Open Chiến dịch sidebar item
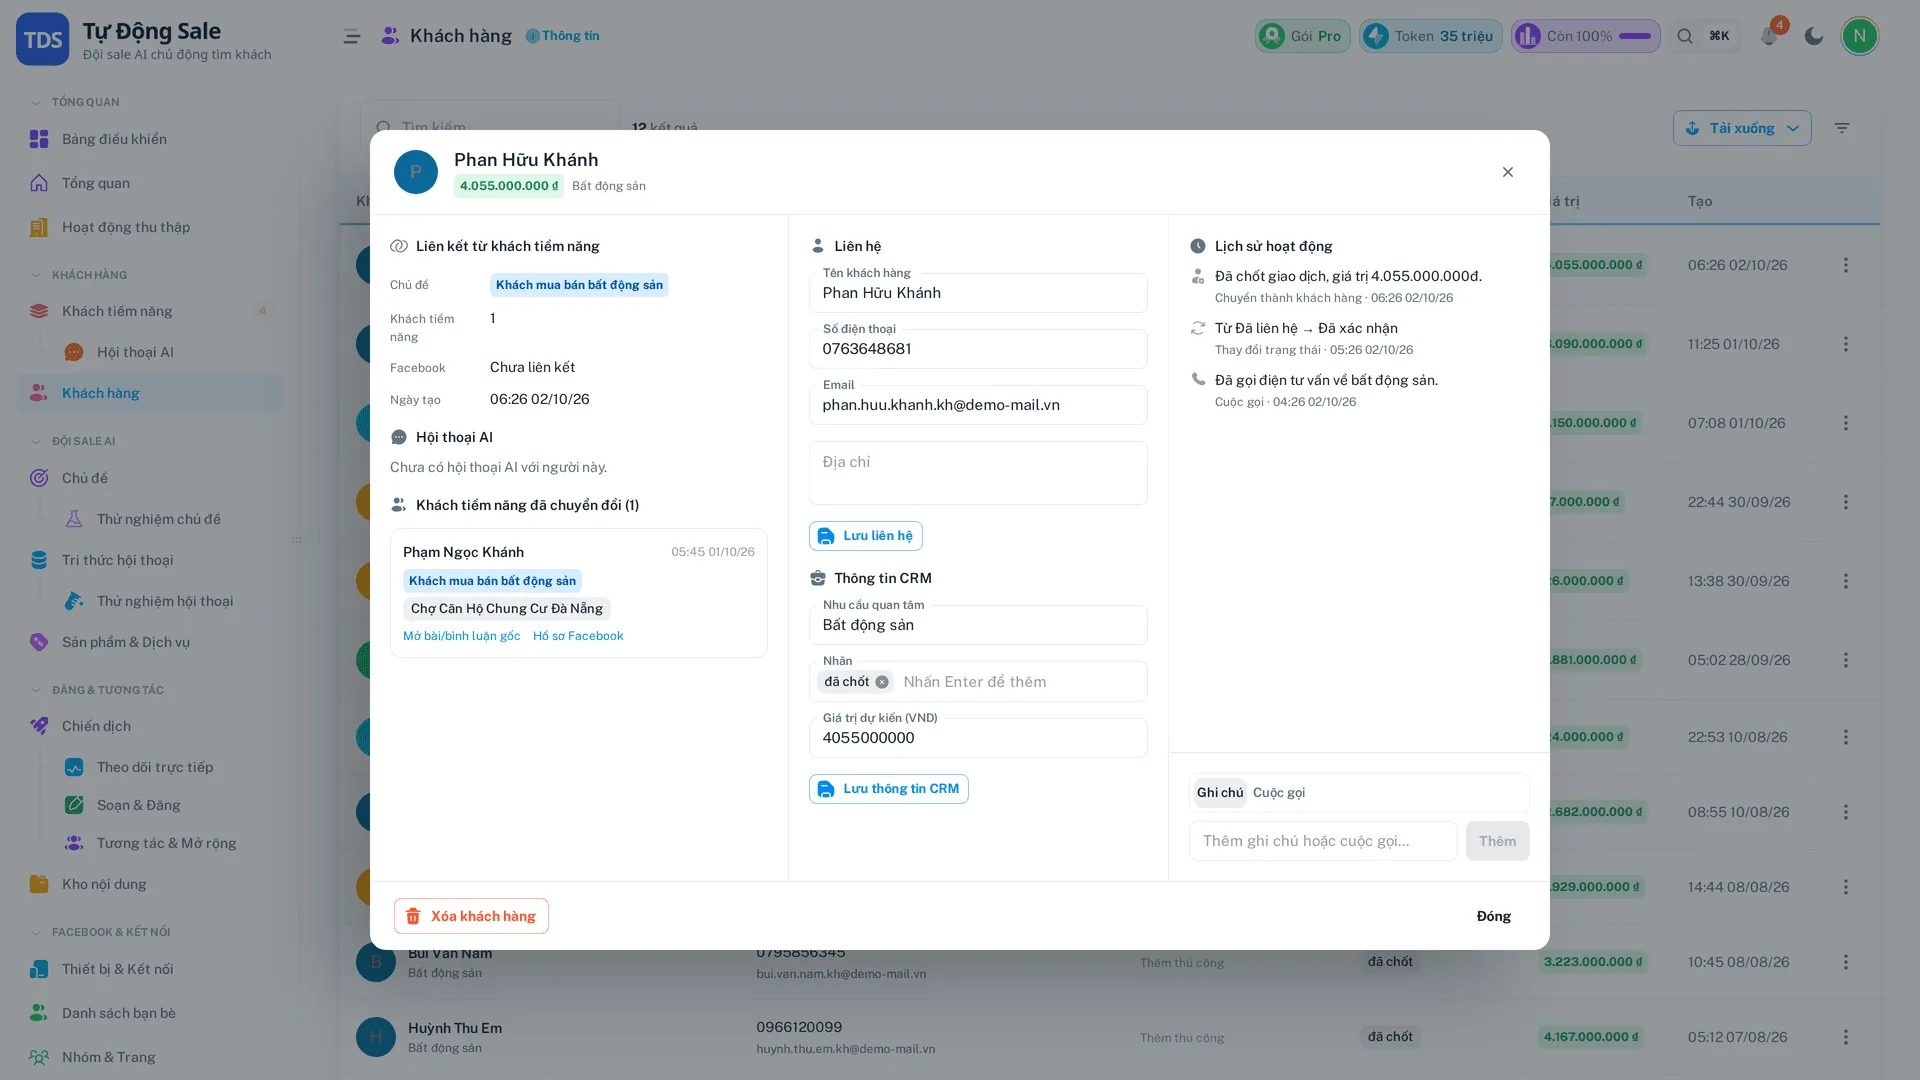Viewport: 1920px width, 1080px height. 150,726
